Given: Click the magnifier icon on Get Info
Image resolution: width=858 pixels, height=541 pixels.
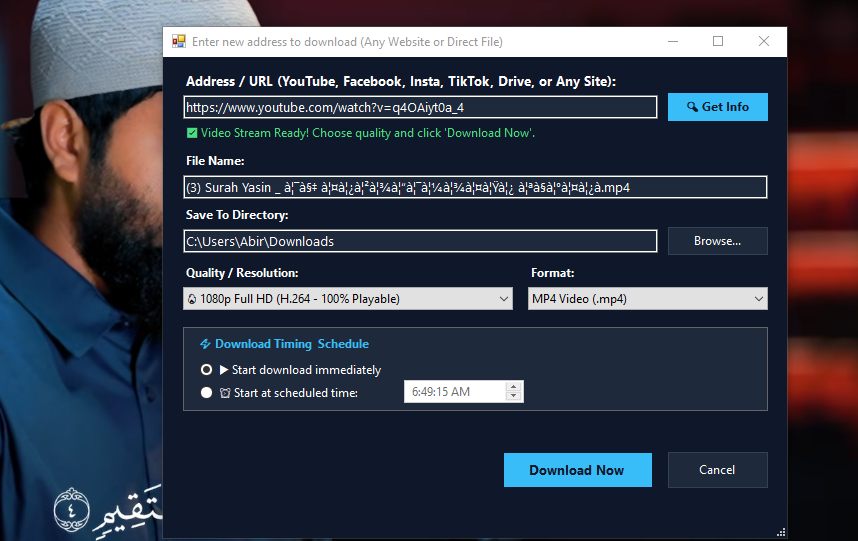Looking at the screenshot, I should point(692,107).
